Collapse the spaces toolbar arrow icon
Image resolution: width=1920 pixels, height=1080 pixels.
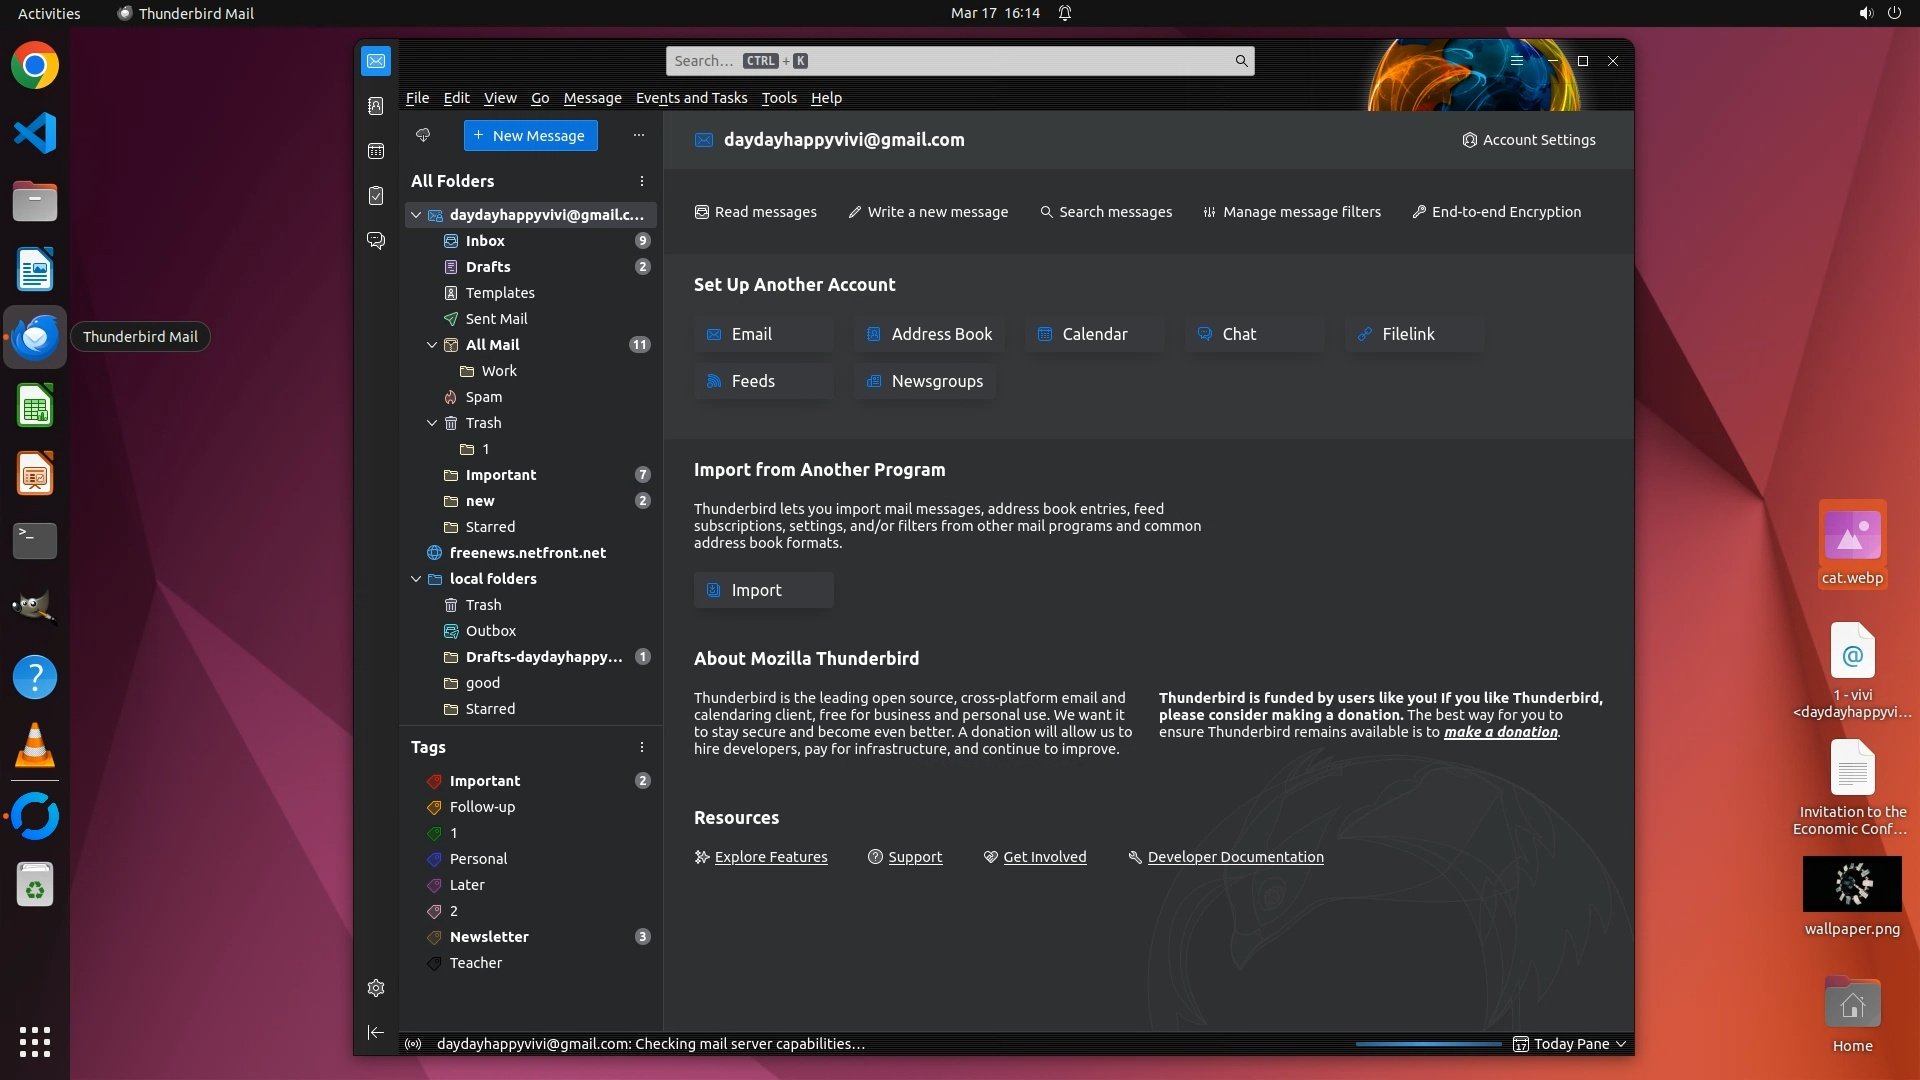(376, 1032)
